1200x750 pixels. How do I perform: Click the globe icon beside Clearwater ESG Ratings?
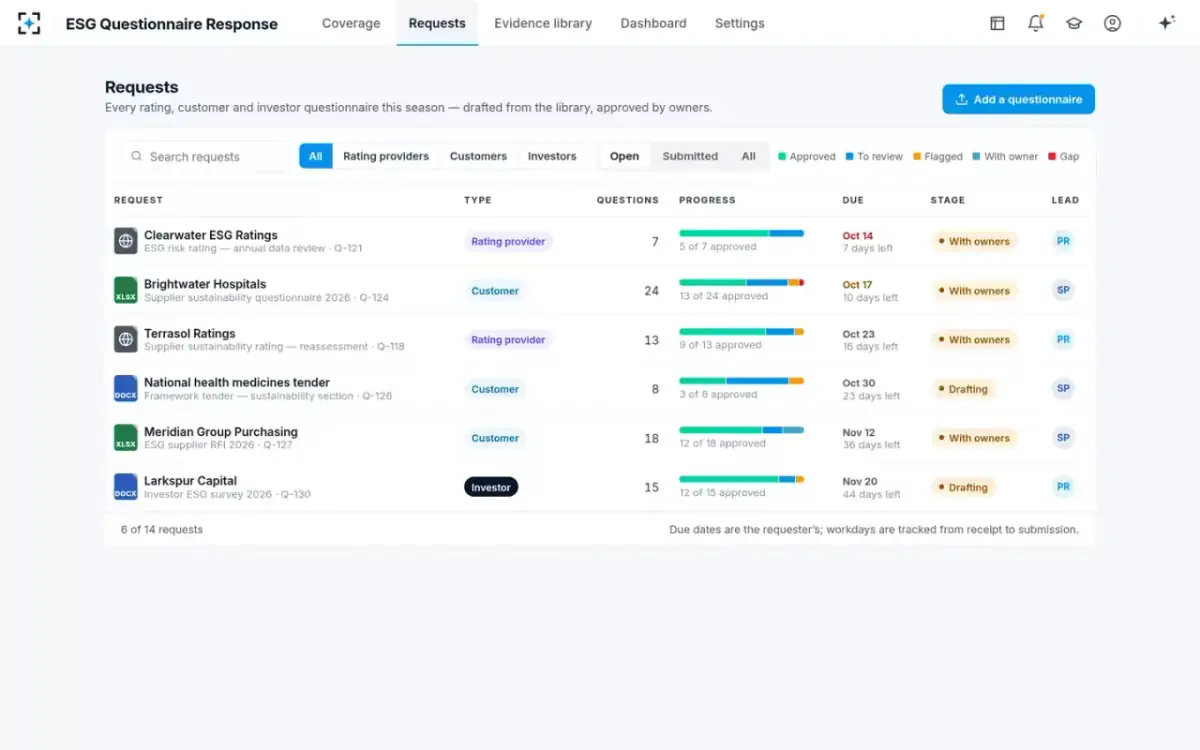126,241
